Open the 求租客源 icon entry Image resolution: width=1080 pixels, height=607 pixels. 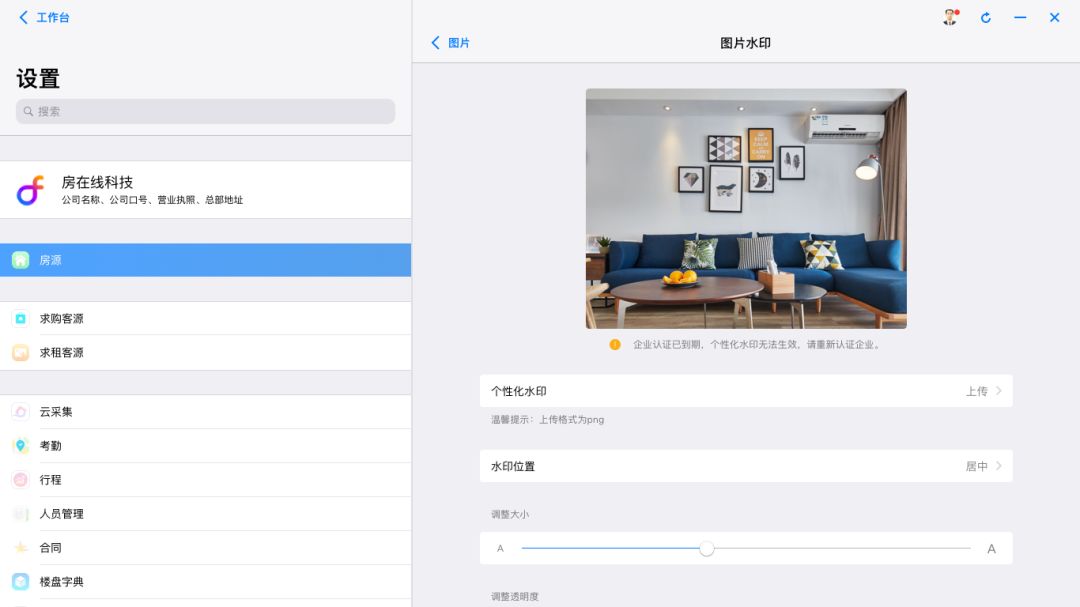point(21,352)
